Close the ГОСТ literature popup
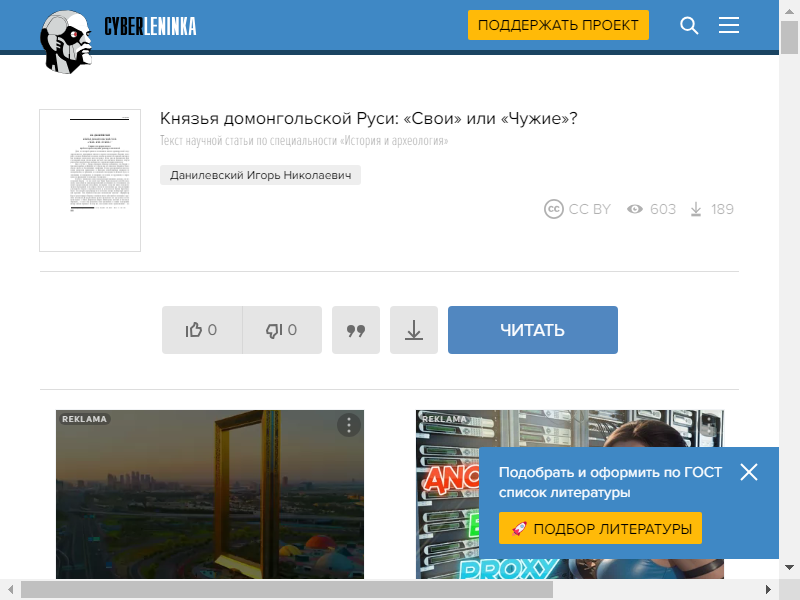800x600 pixels. [749, 472]
